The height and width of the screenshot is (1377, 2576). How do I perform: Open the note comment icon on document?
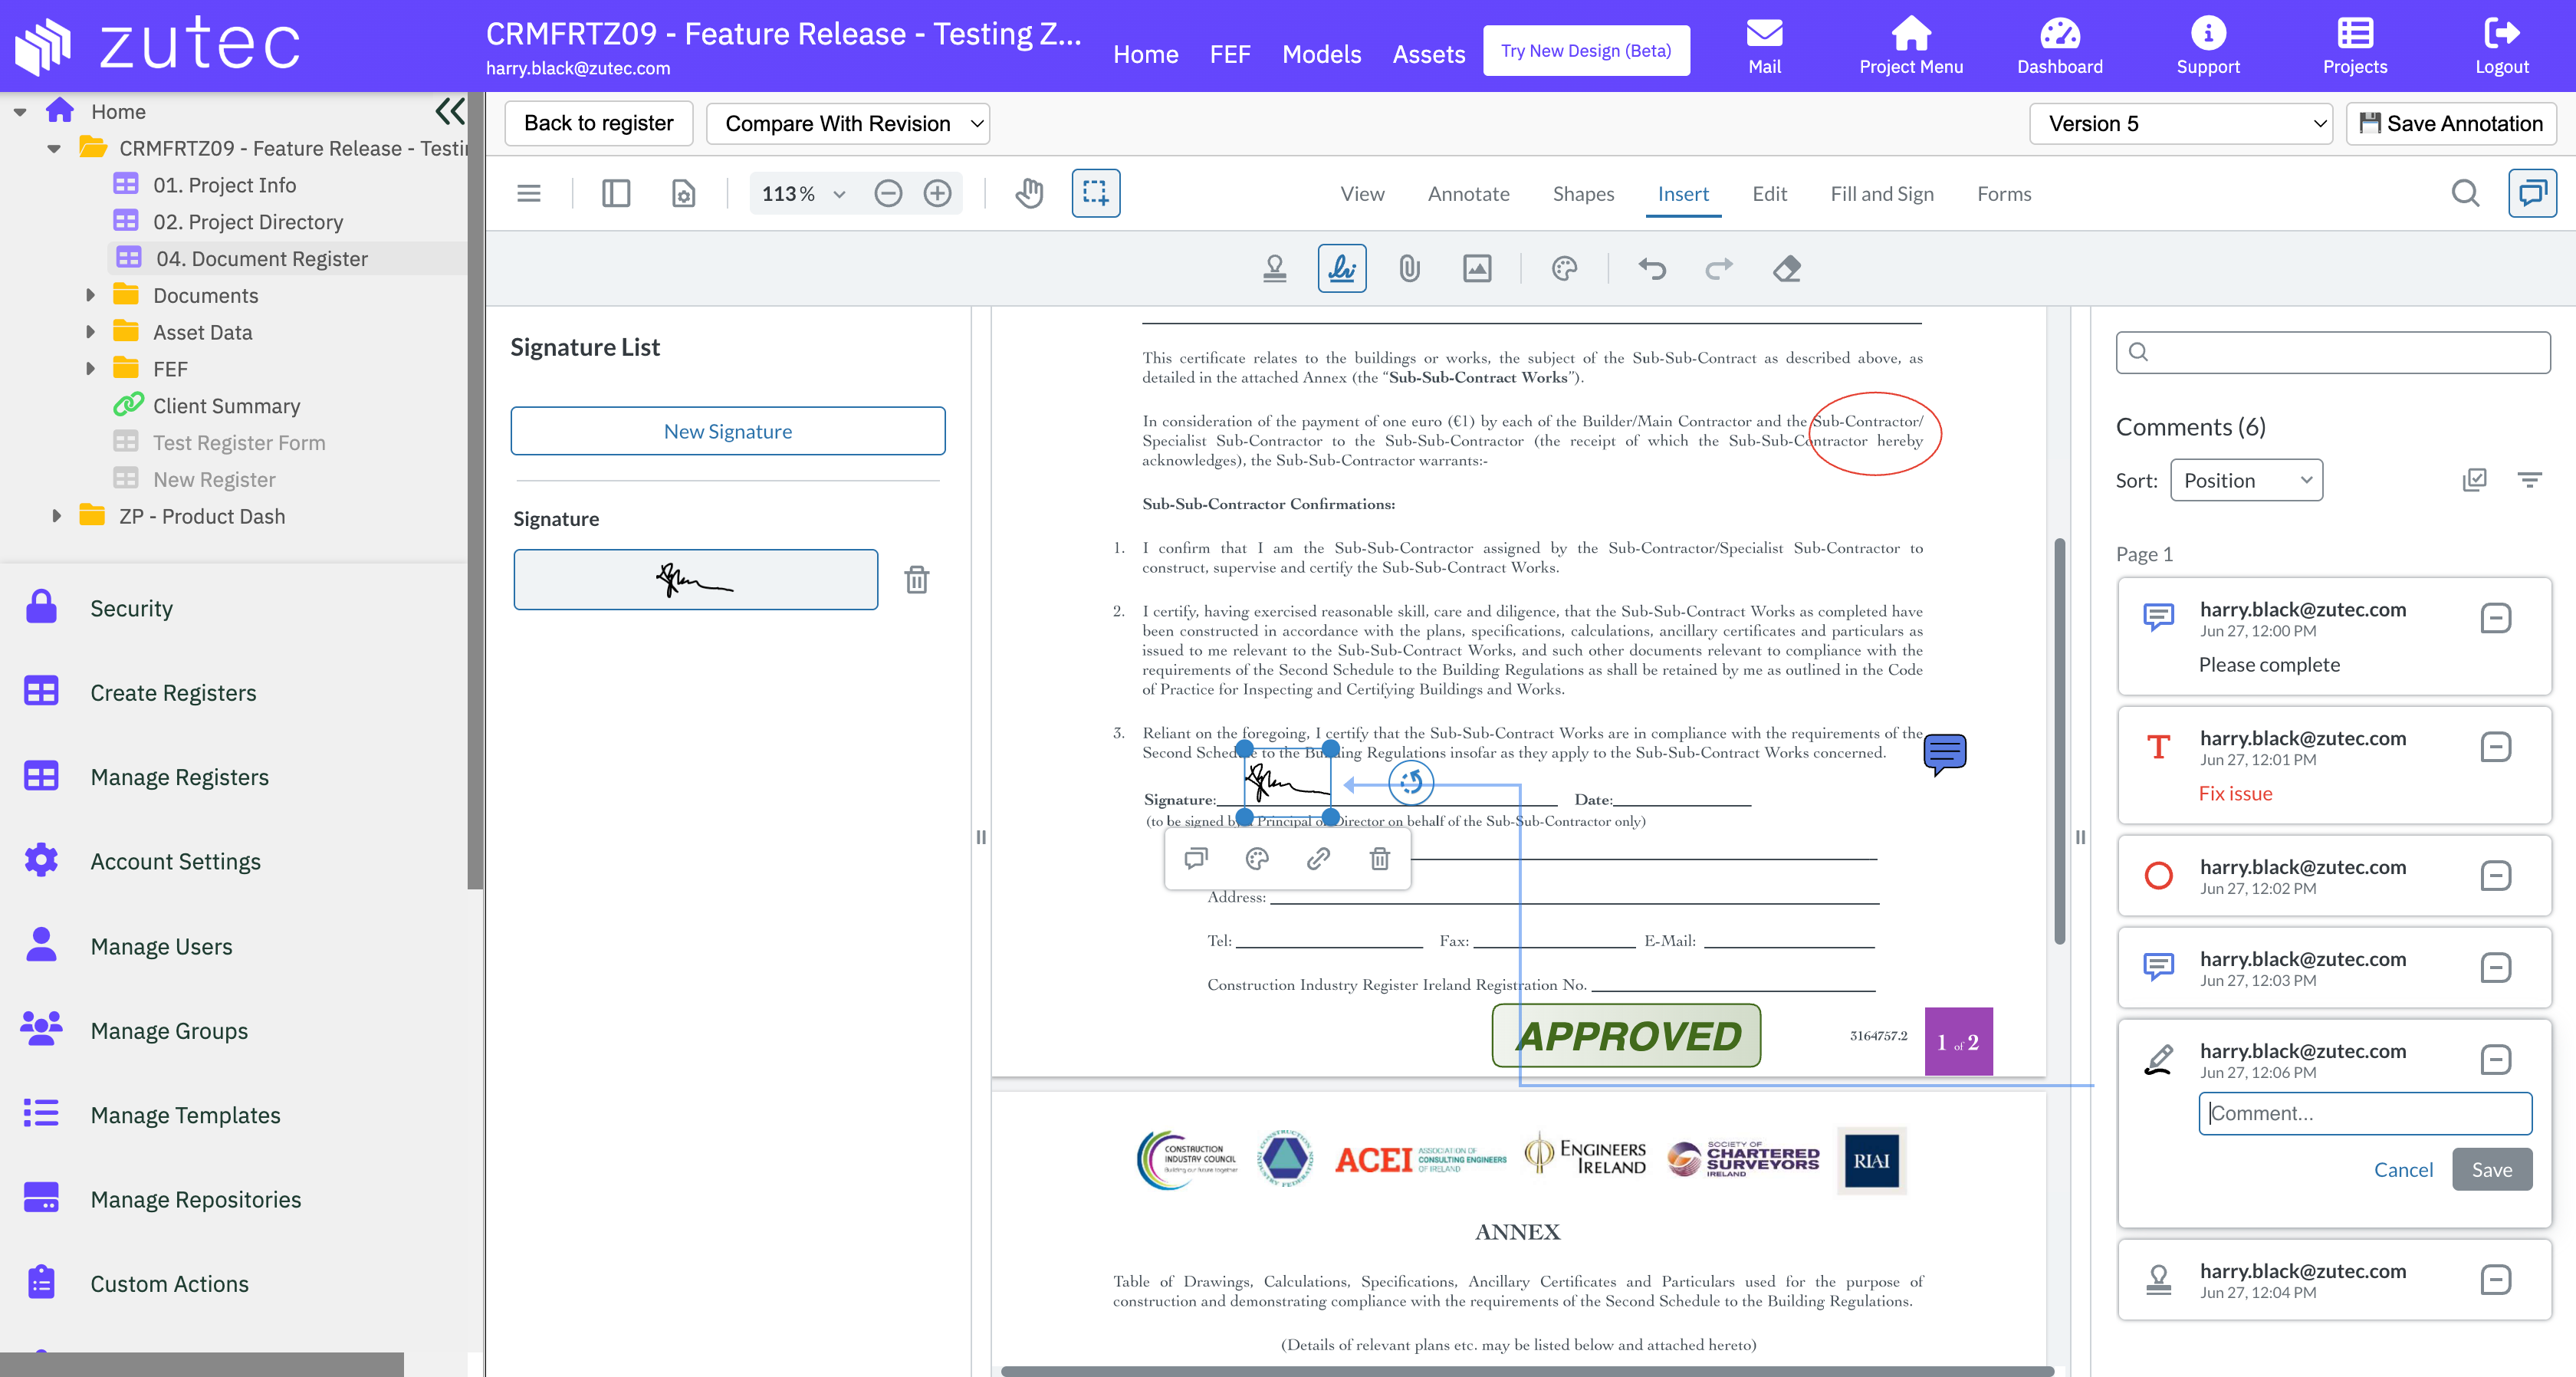(x=1945, y=754)
